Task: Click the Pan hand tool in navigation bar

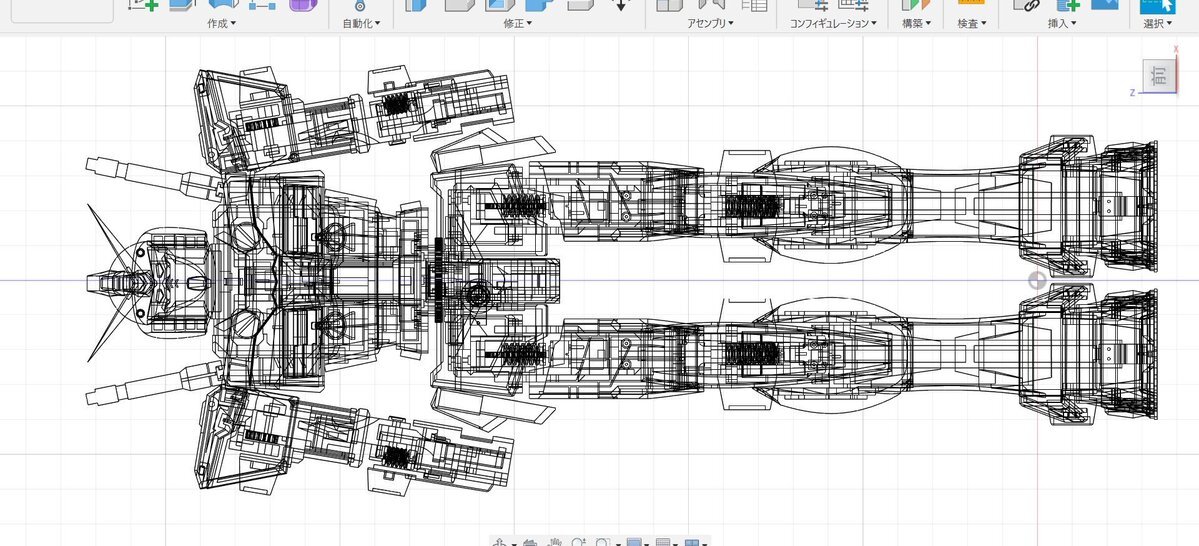Action: 553,542
